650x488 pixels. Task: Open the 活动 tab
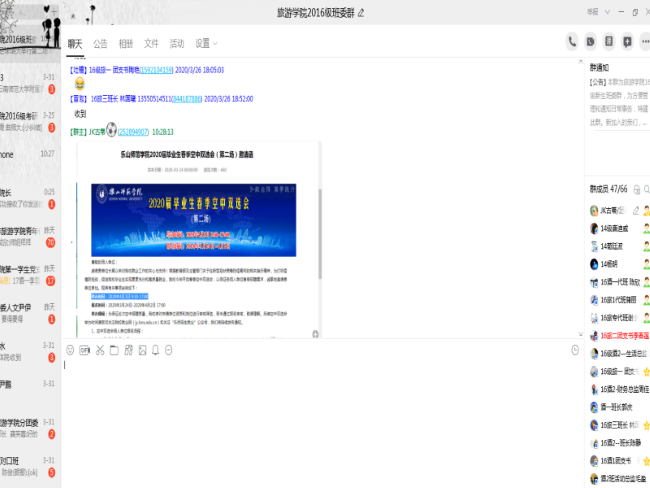(x=177, y=44)
